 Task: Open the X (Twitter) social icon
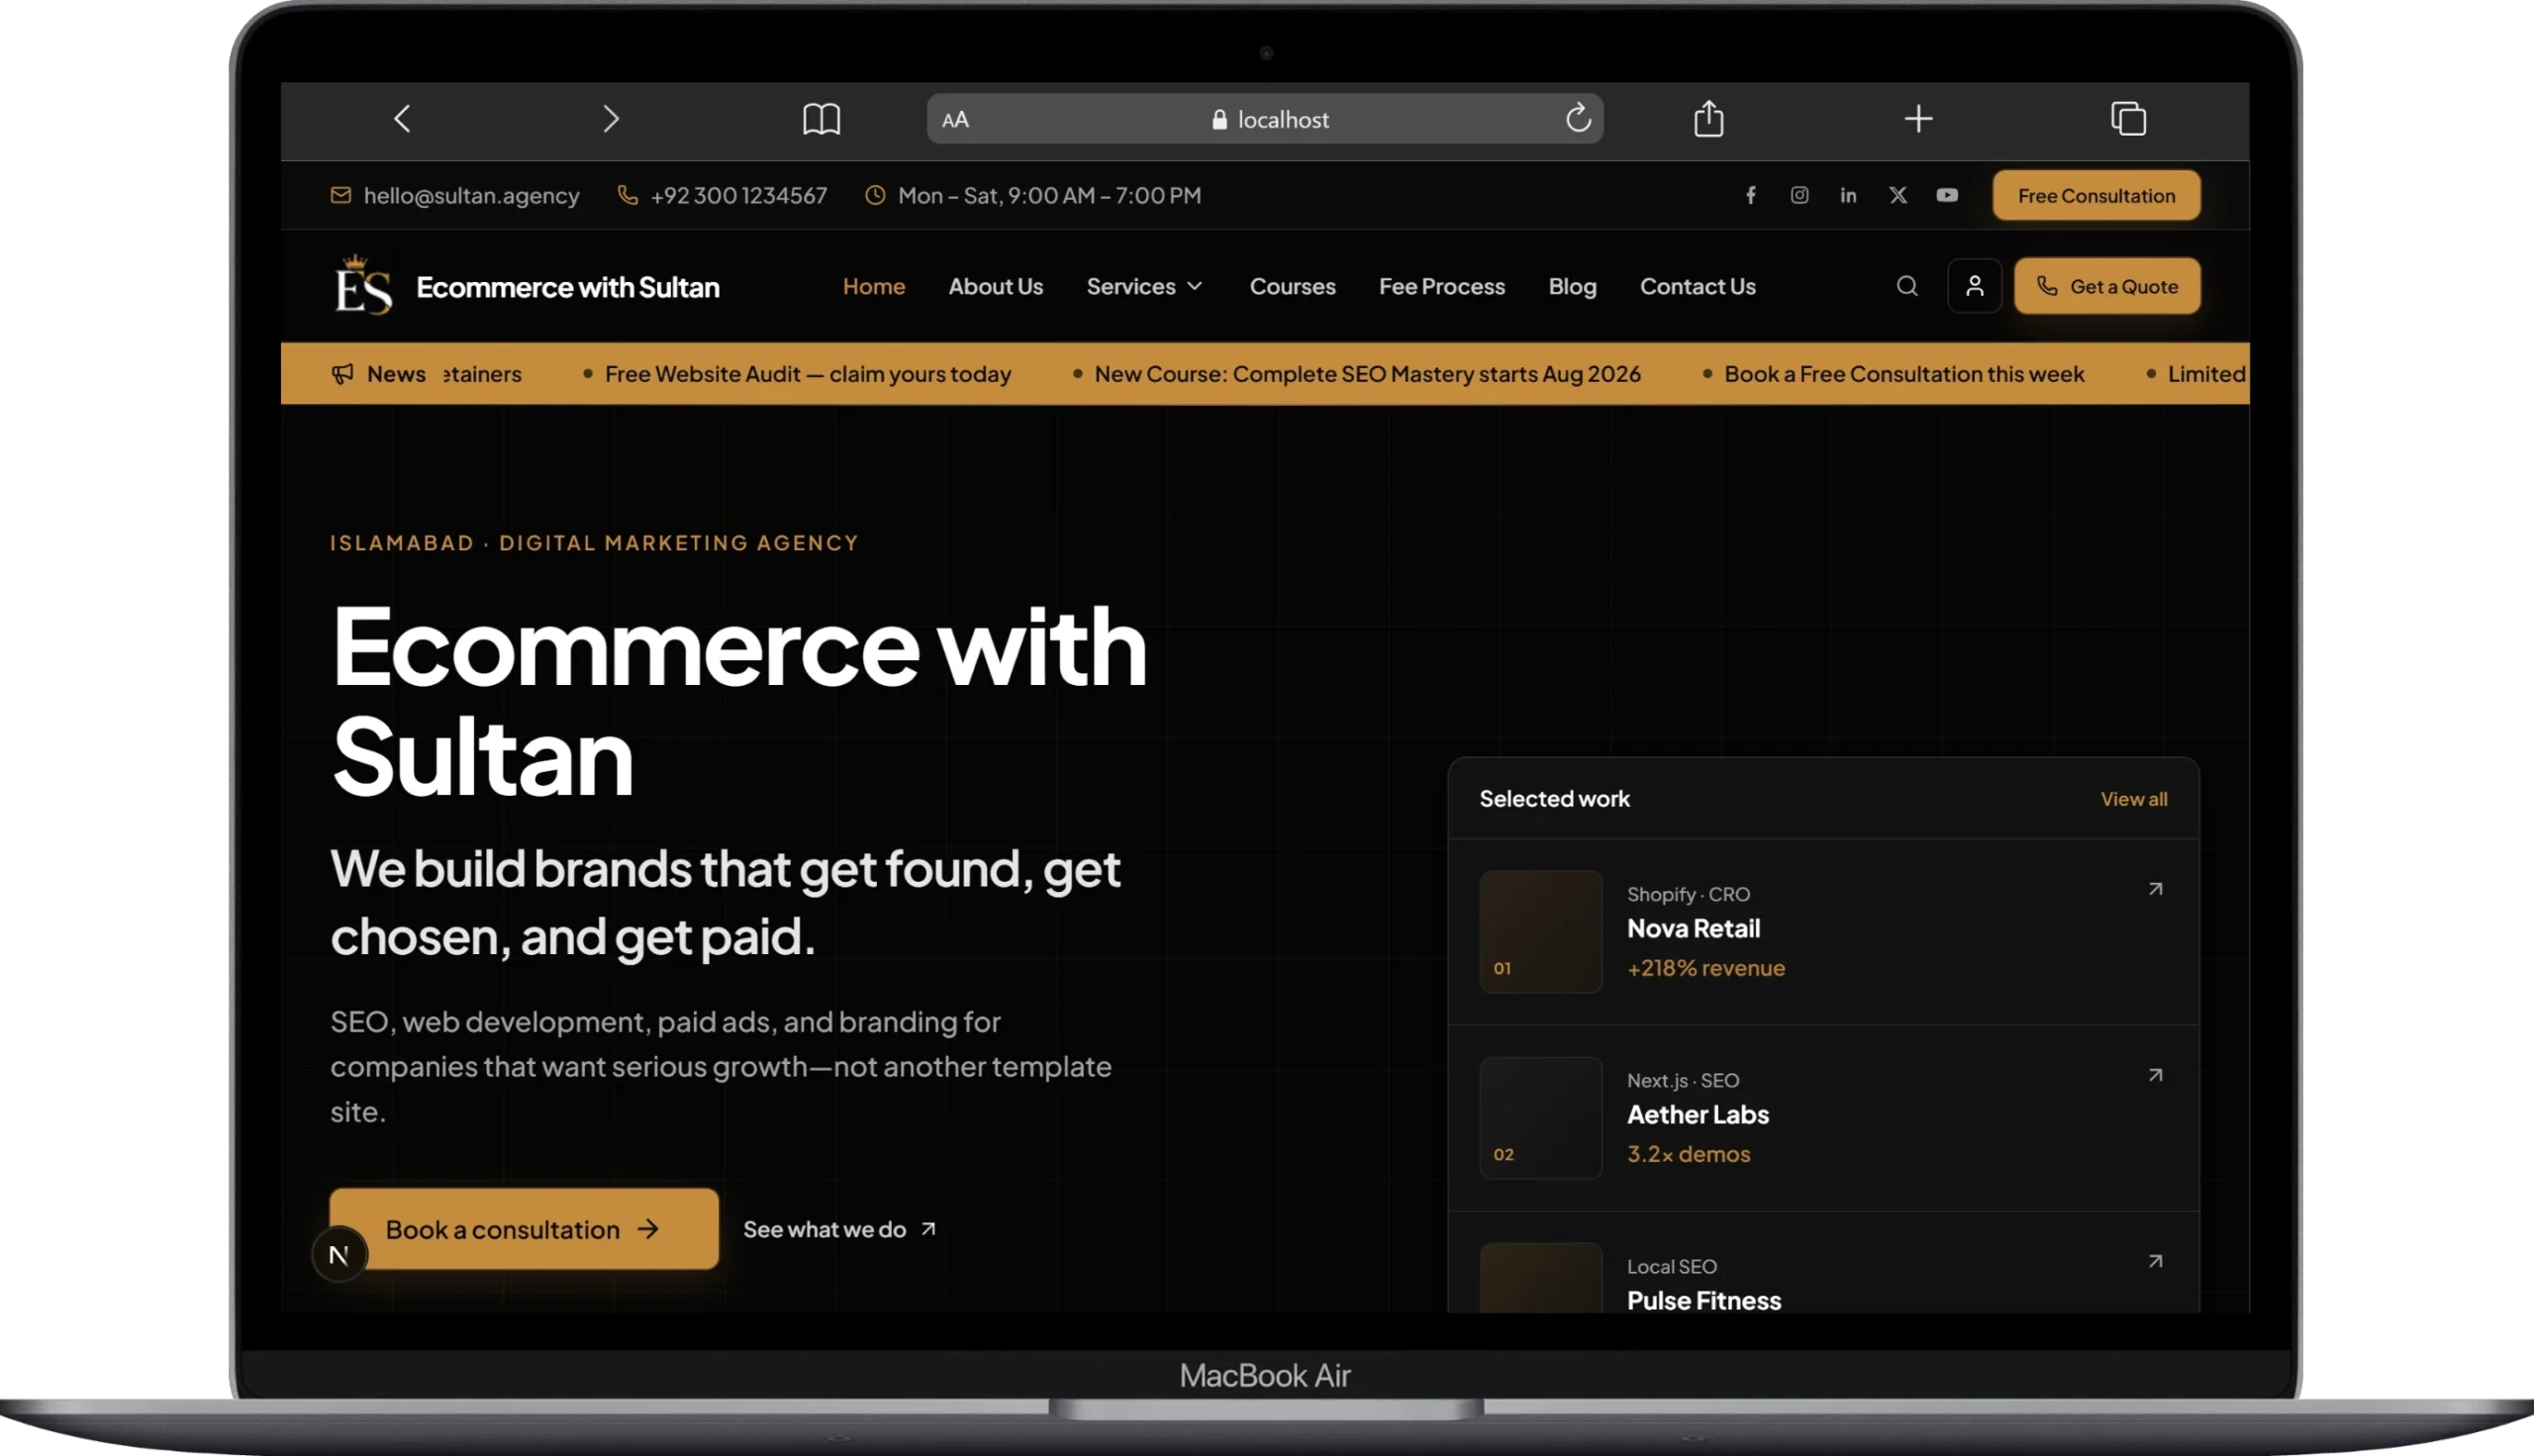[1898, 195]
